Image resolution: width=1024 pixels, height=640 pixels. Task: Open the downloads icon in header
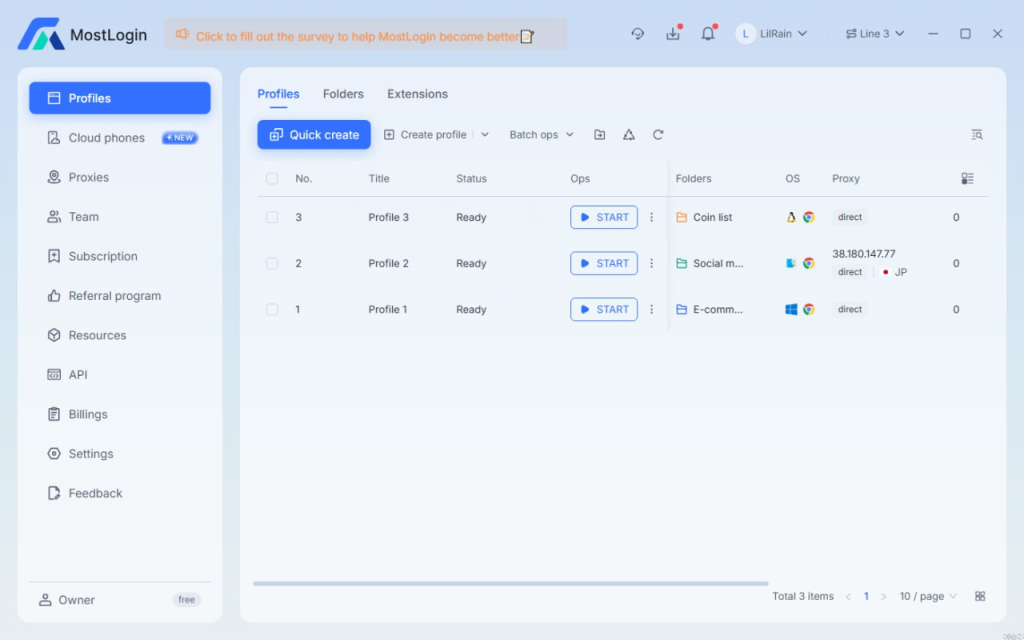point(673,34)
